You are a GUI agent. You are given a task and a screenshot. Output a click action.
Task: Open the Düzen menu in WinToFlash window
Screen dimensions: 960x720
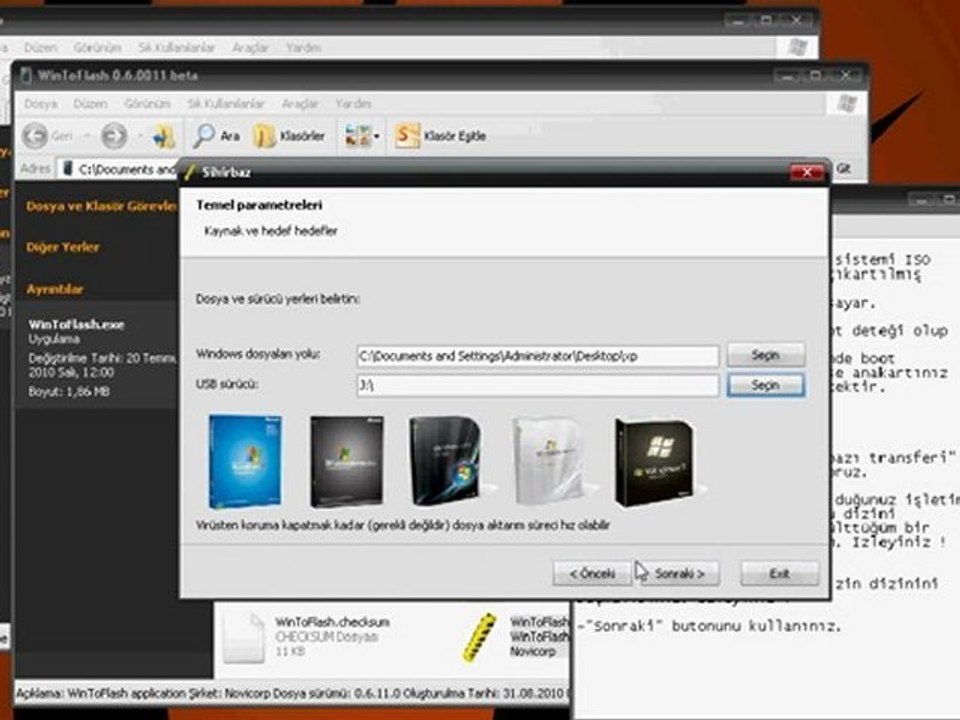pos(91,104)
